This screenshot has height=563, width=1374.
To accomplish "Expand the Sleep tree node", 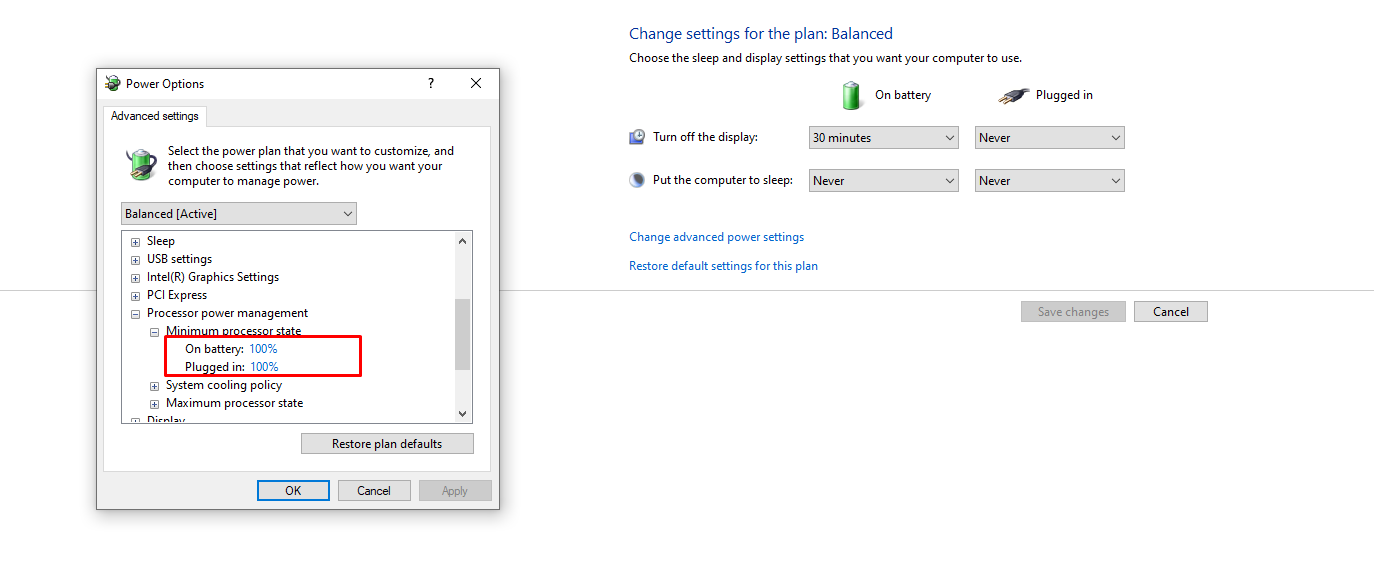I will [x=135, y=242].
